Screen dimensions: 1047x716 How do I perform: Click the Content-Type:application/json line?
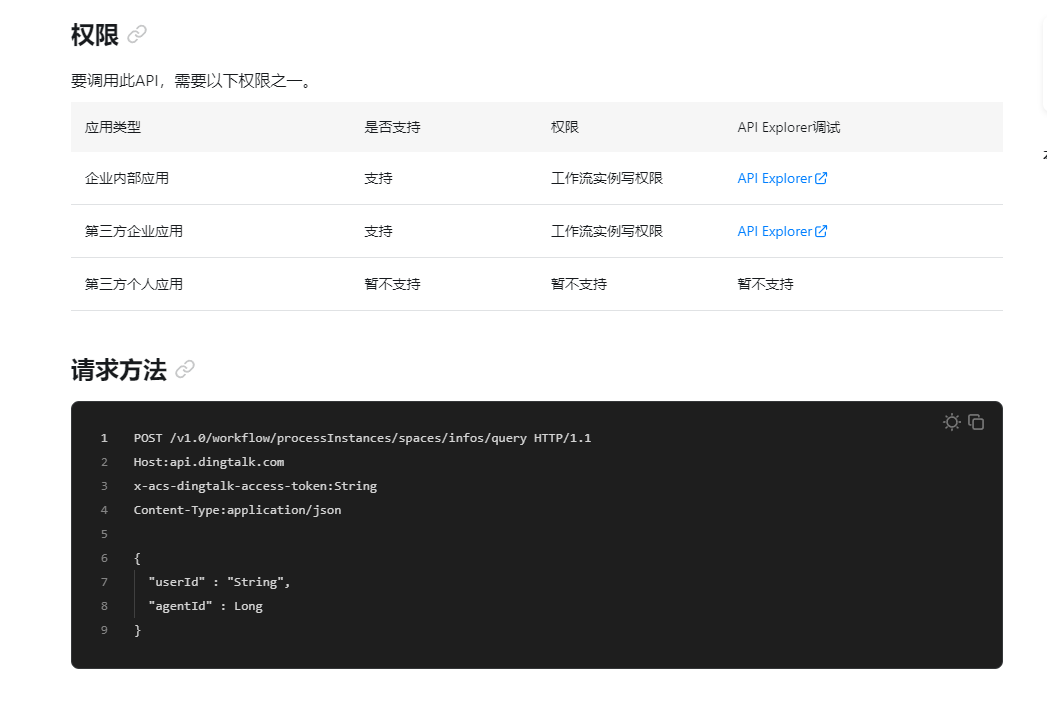click(x=237, y=510)
